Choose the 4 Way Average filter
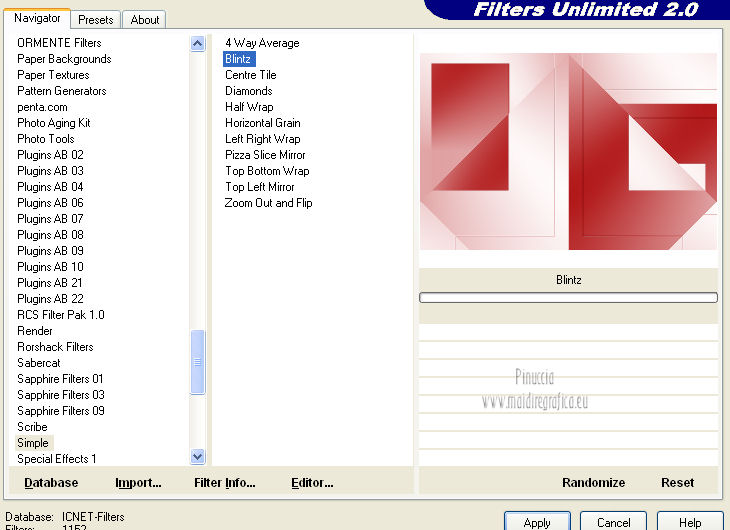Image resolution: width=730 pixels, height=530 pixels. (x=262, y=43)
